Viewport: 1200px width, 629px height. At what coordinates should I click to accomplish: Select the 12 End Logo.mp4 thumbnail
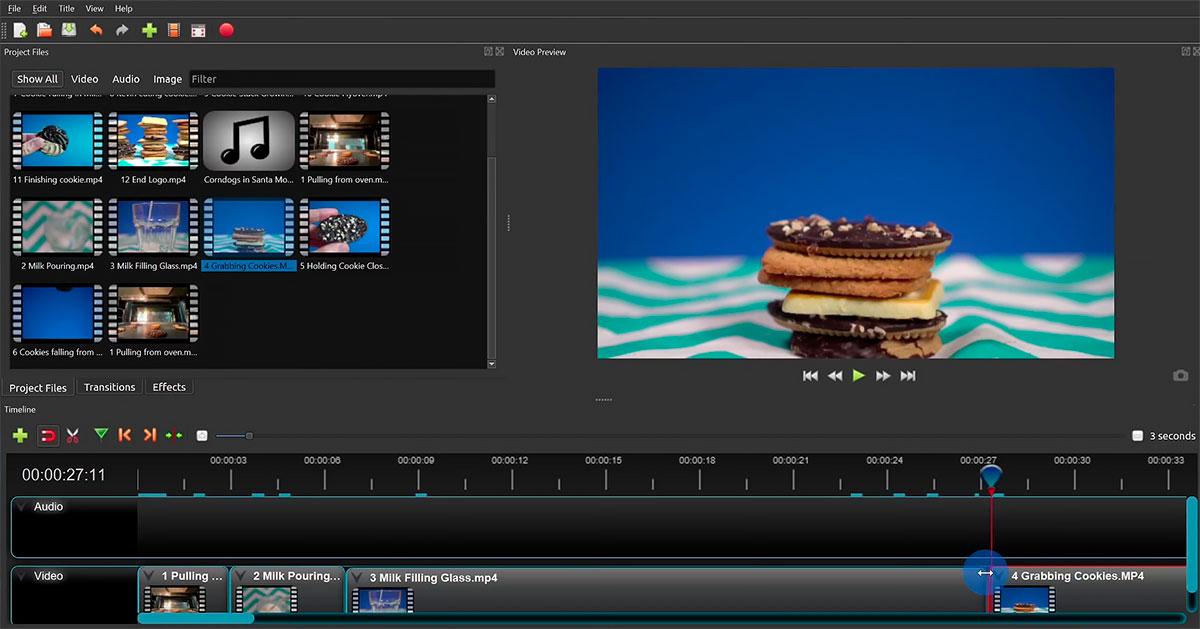(x=153, y=141)
